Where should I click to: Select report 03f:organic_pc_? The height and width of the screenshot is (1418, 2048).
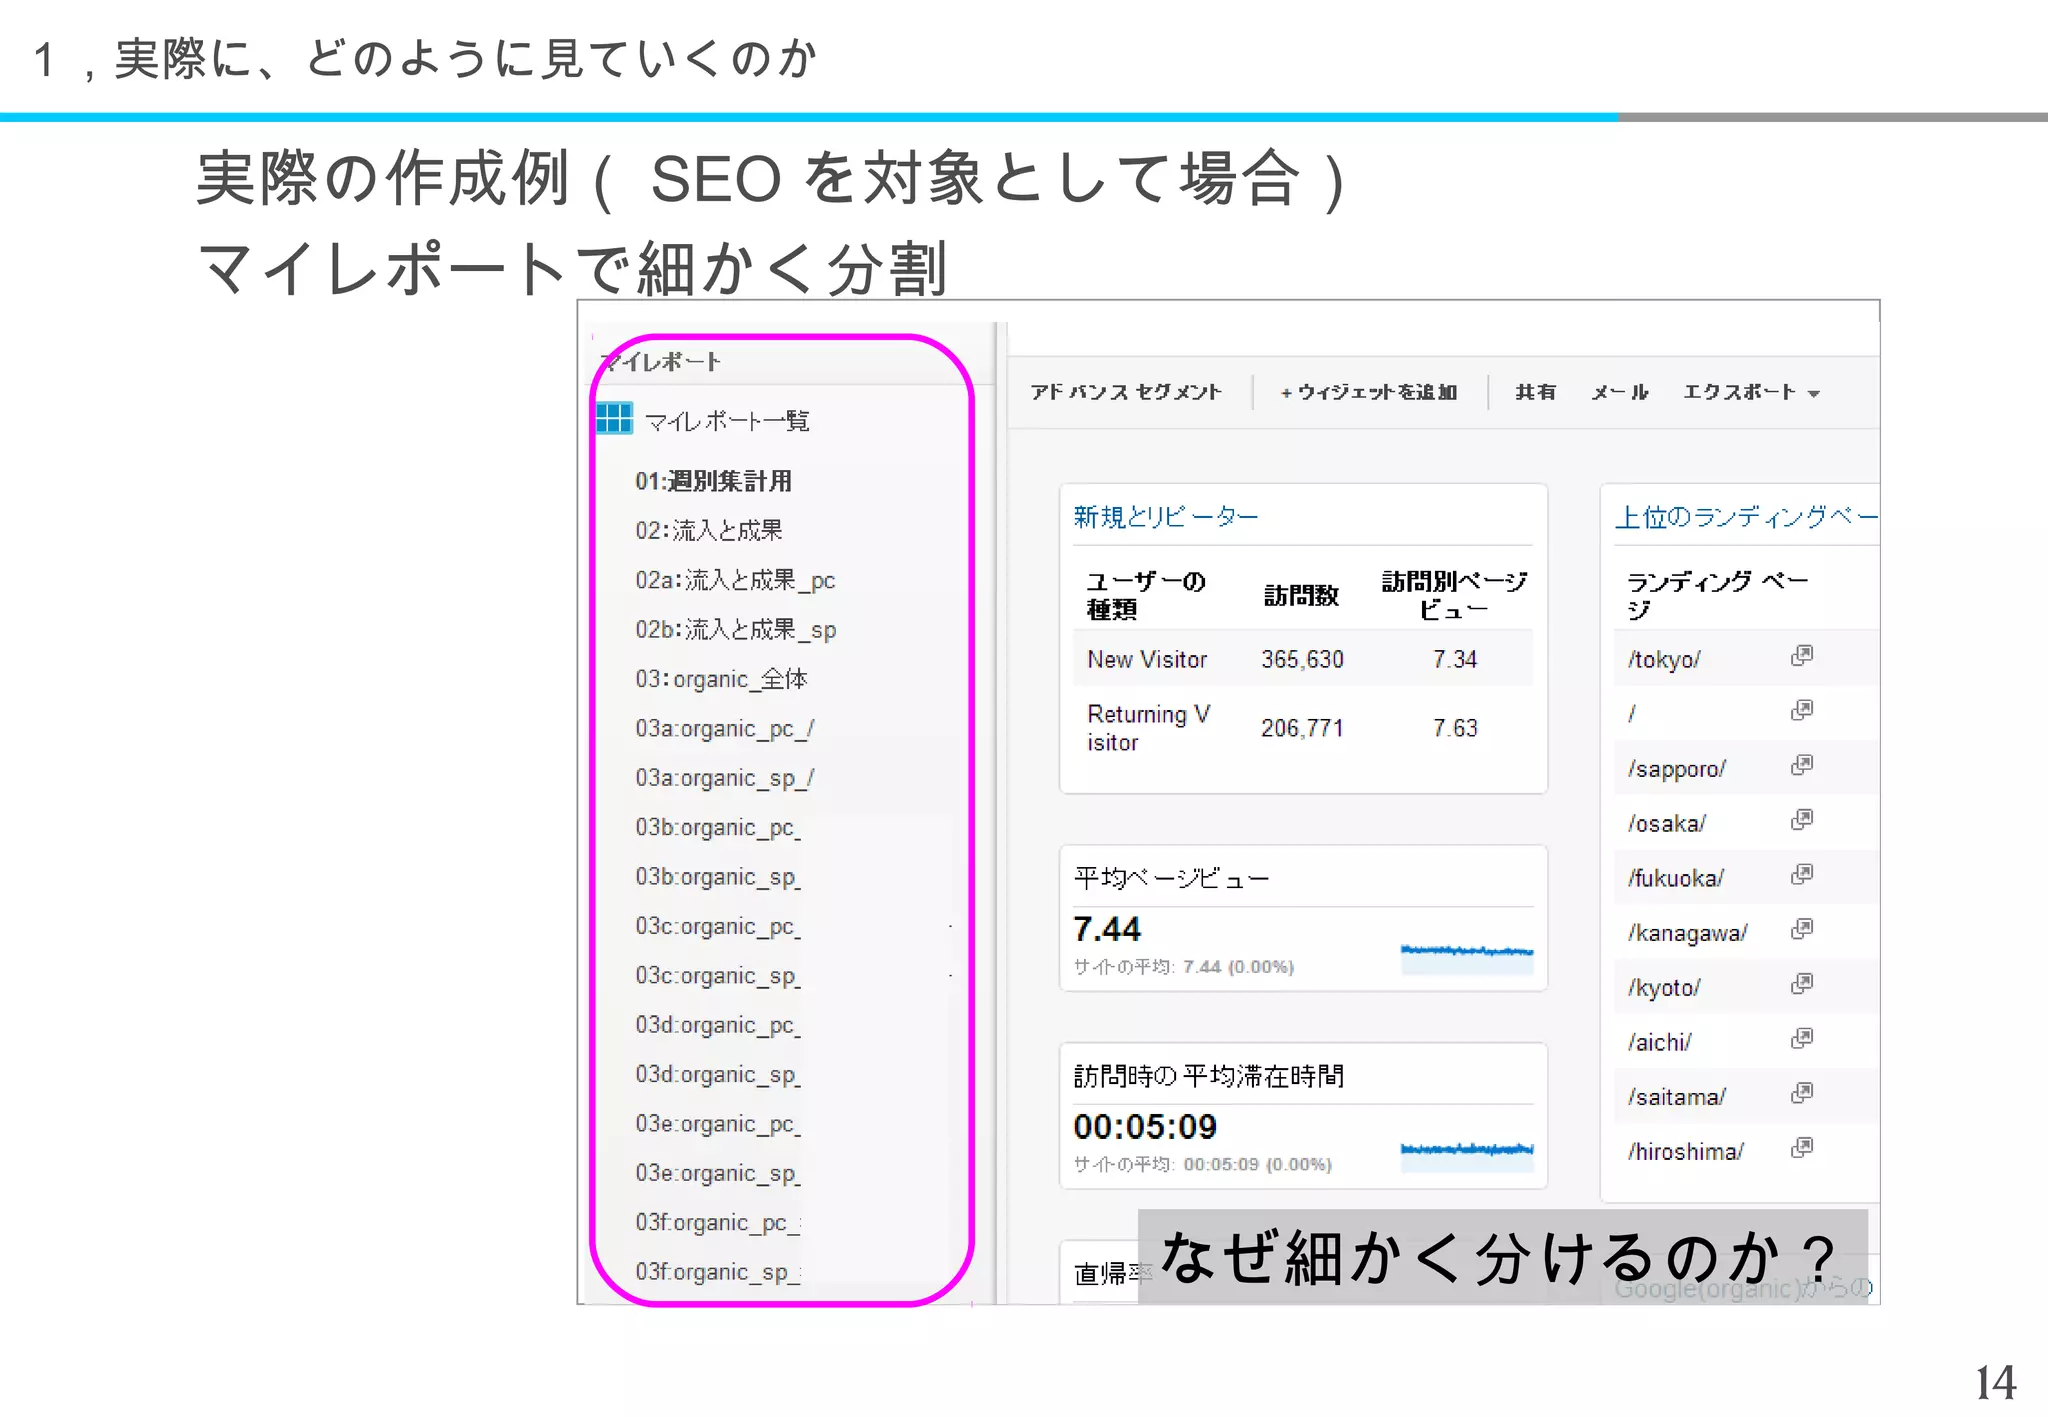coord(718,1223)
